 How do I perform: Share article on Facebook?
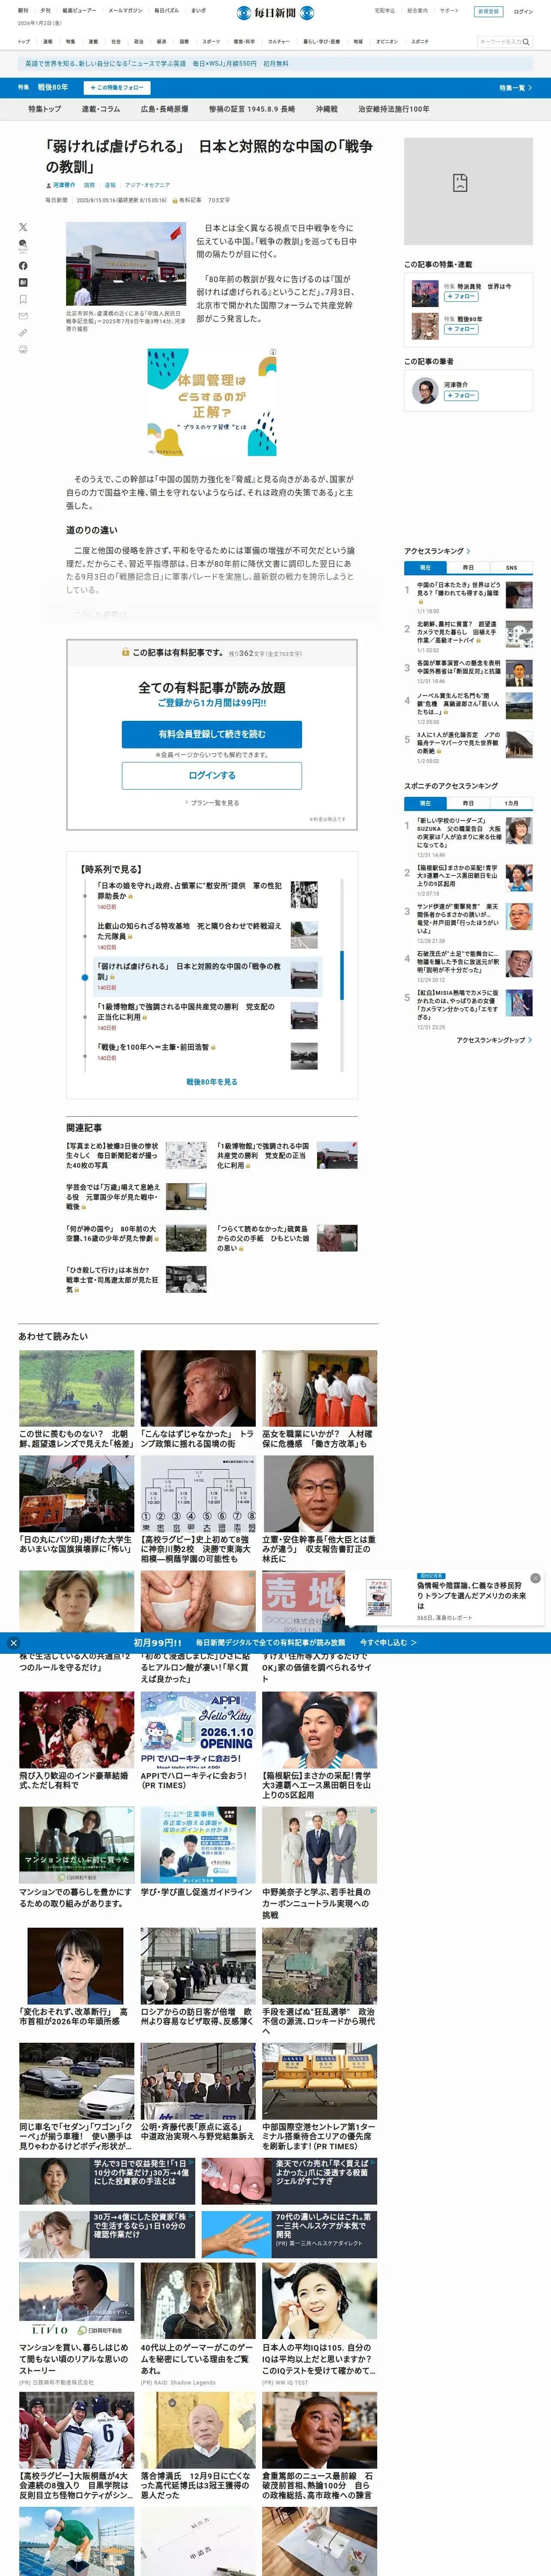pos(23,266)
